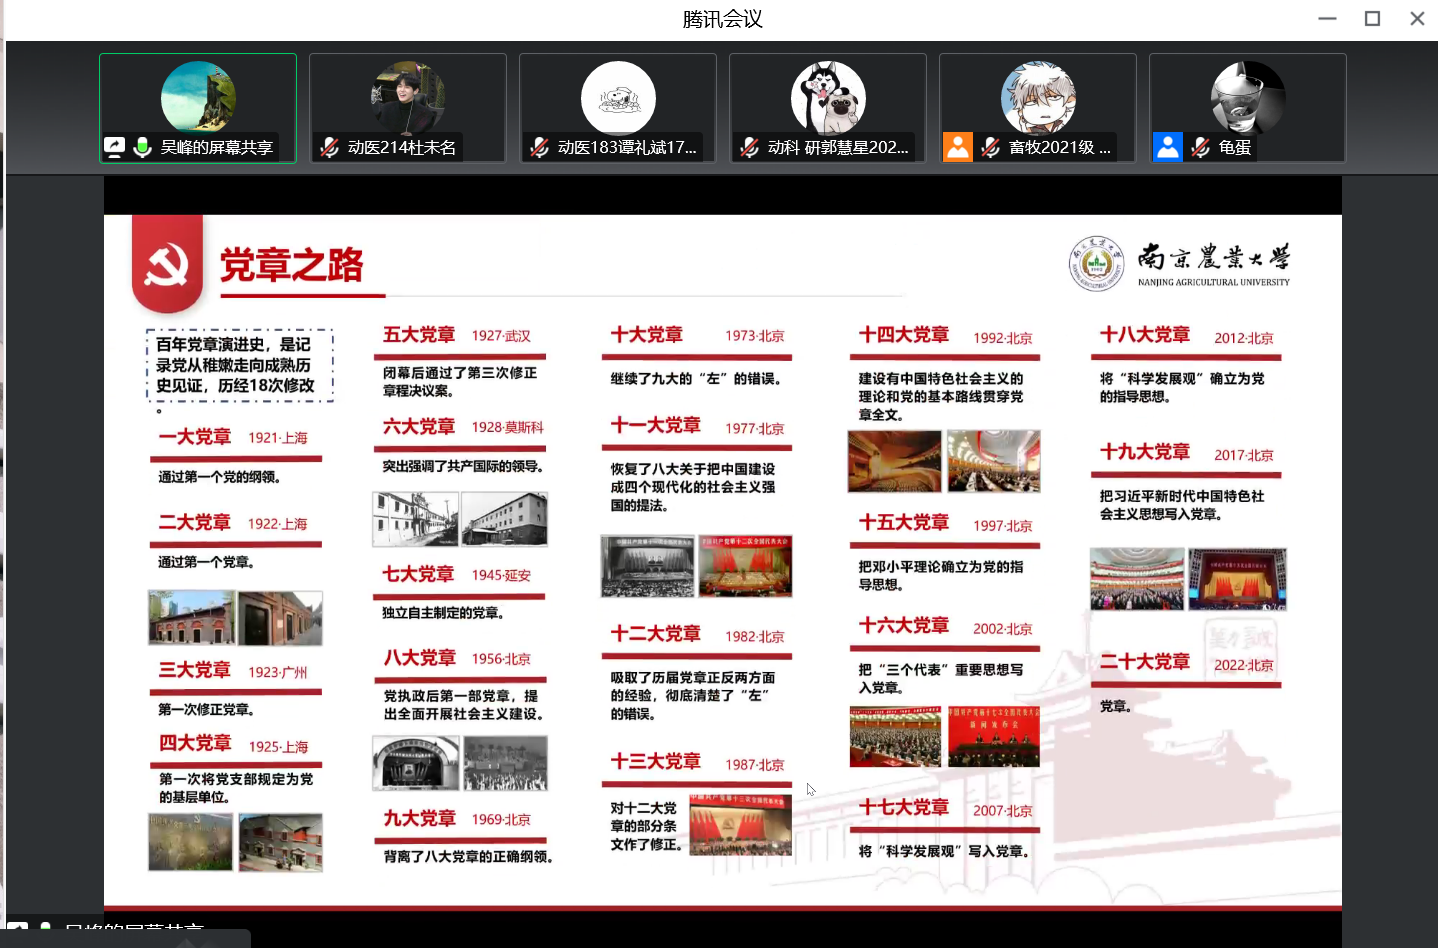
Task: Click orange user badge on 畜牧2021级 tile
Action: click(x=958, y=147)
